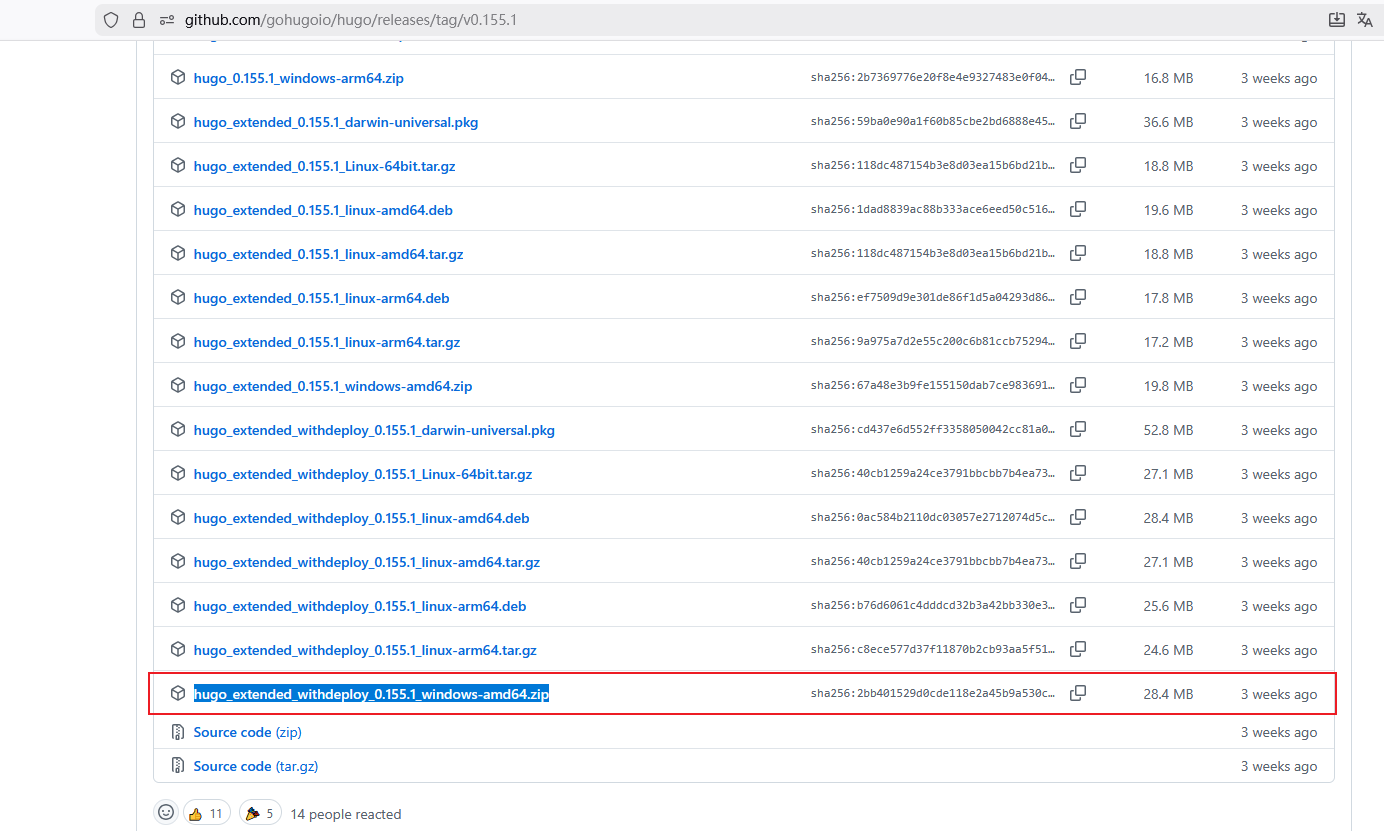This screenshot has width=1384, height=831.
Task: Download hugo_extended_withdeploy_0.155.1_linux-arm64.tar.gz
Action: (x=365, y=650)
